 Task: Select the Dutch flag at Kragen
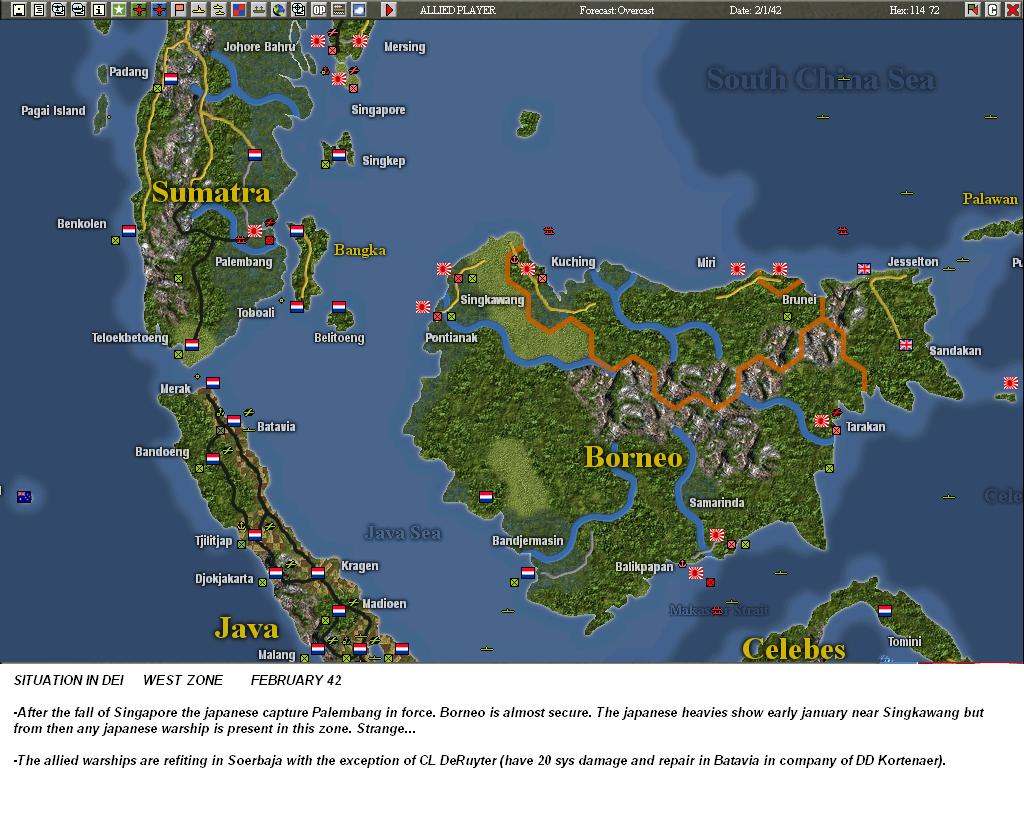coord(318,573)
